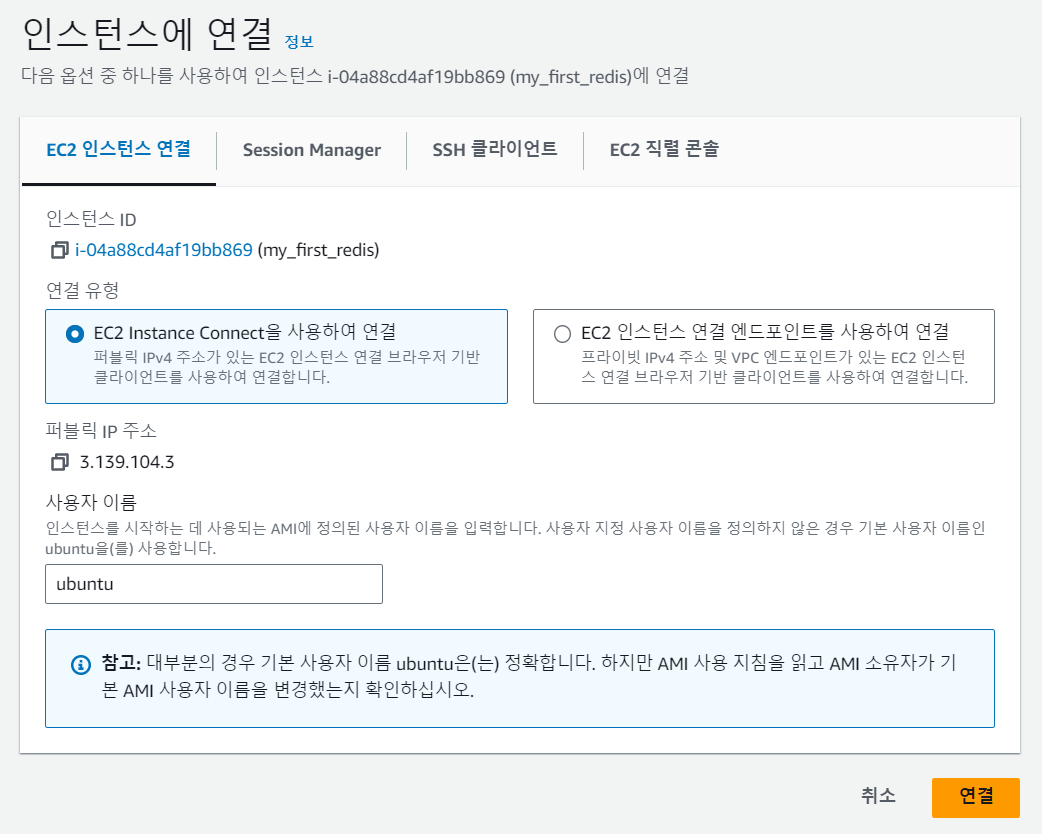Viewport: 1042px width, 834px height.
Task: Click the 인스턴스 ID label
Action: click(91, 219)
